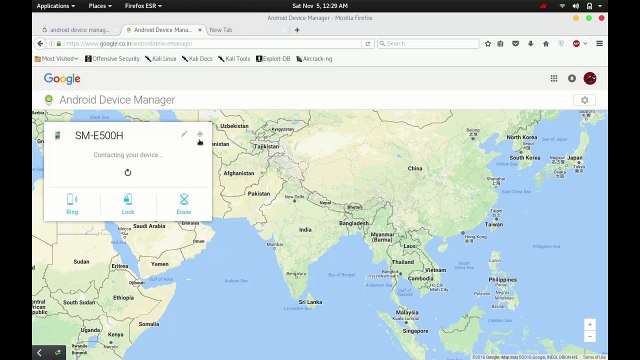The width and height of the screenshot is (640, 360).
Task: Open Google notifications bell
Action: [x=572, y=78]
